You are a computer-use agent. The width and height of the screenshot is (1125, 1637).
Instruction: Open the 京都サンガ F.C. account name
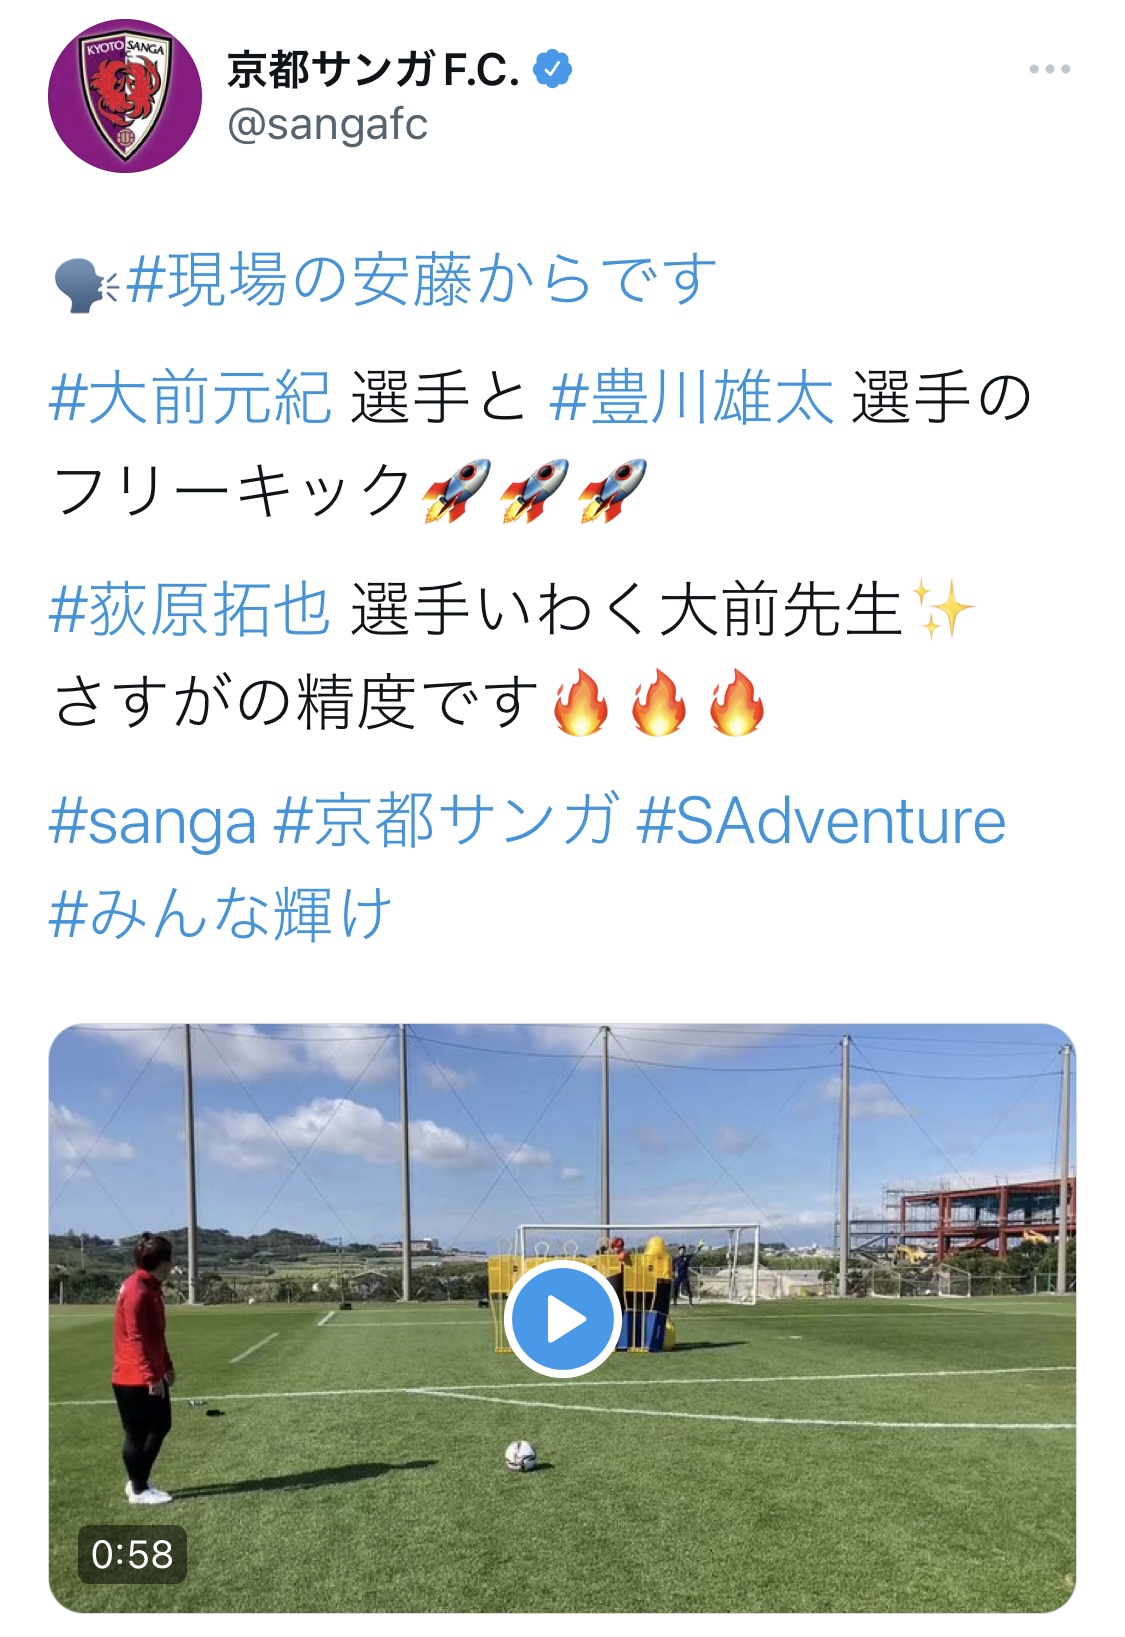374,69
